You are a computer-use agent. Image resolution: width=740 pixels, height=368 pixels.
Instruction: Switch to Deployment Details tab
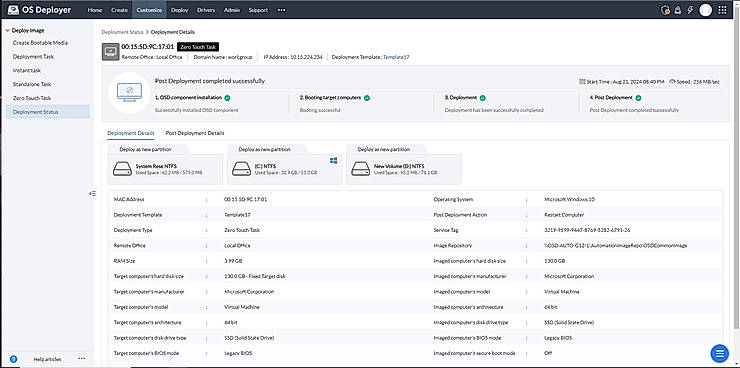131,133
